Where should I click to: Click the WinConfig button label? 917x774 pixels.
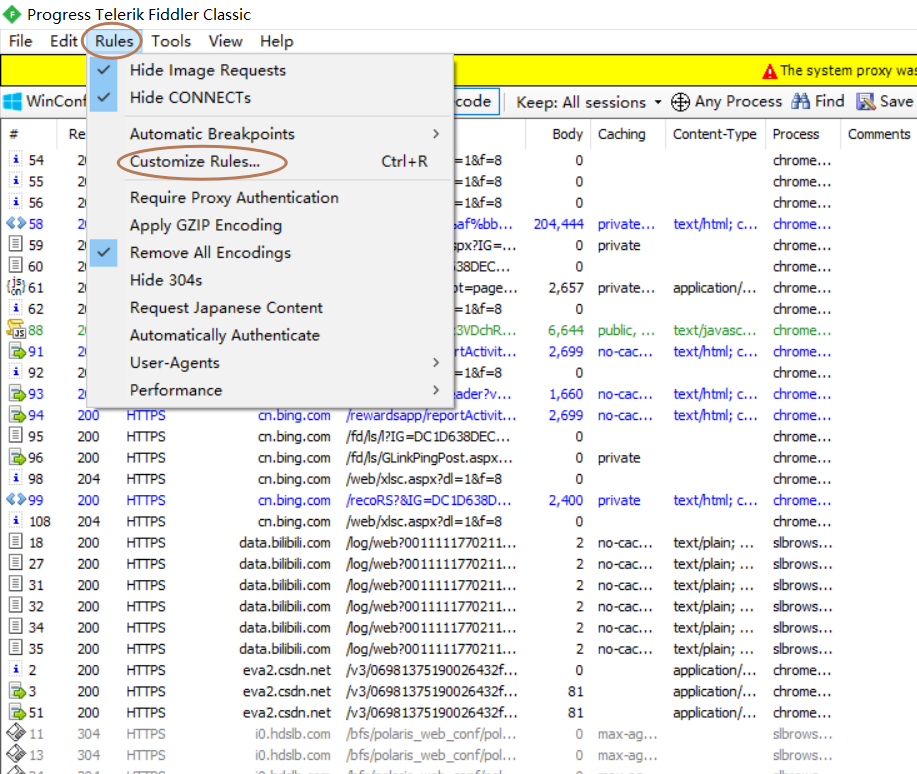pyautogui.click(x=56, y=101)
